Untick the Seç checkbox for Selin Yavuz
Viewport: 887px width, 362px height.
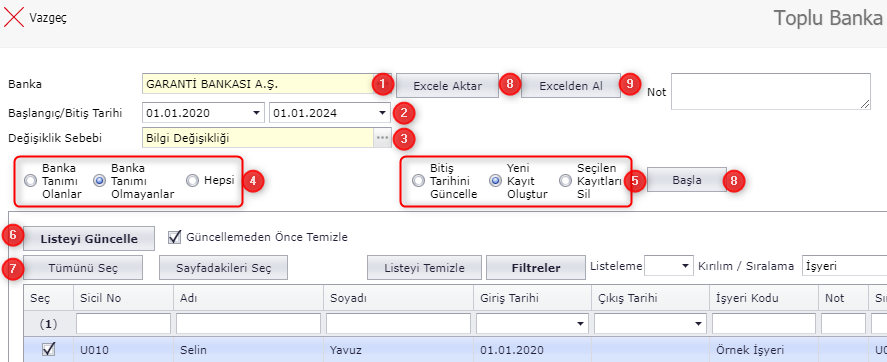pos(49,350)
